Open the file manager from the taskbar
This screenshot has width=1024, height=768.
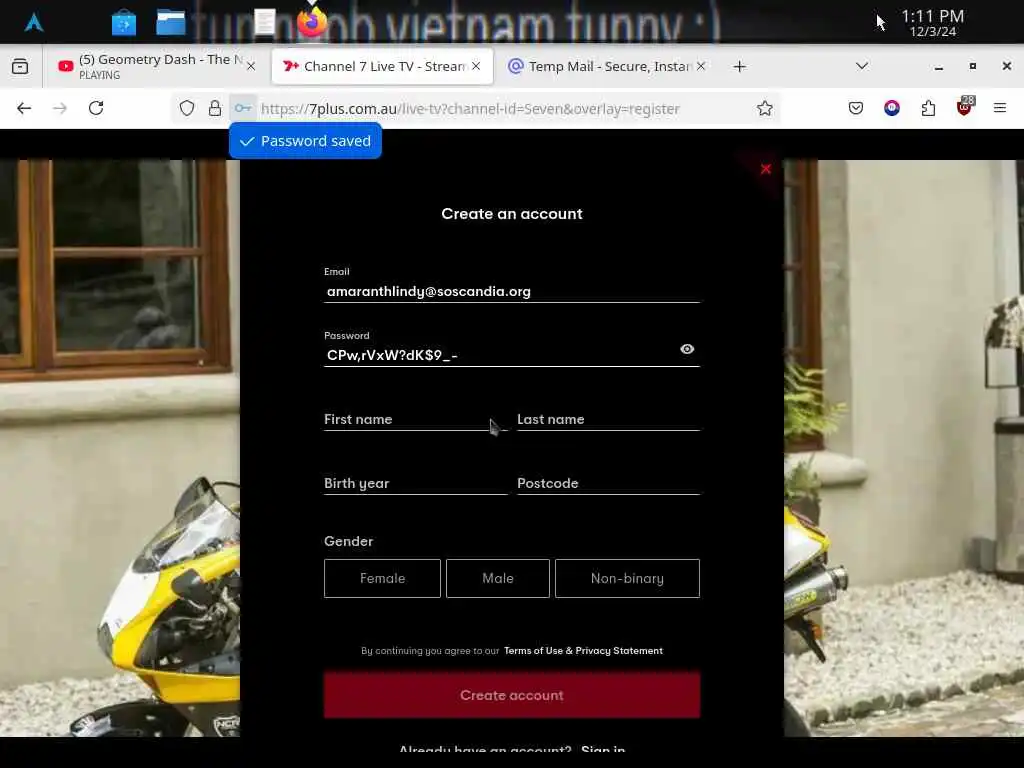170,22
